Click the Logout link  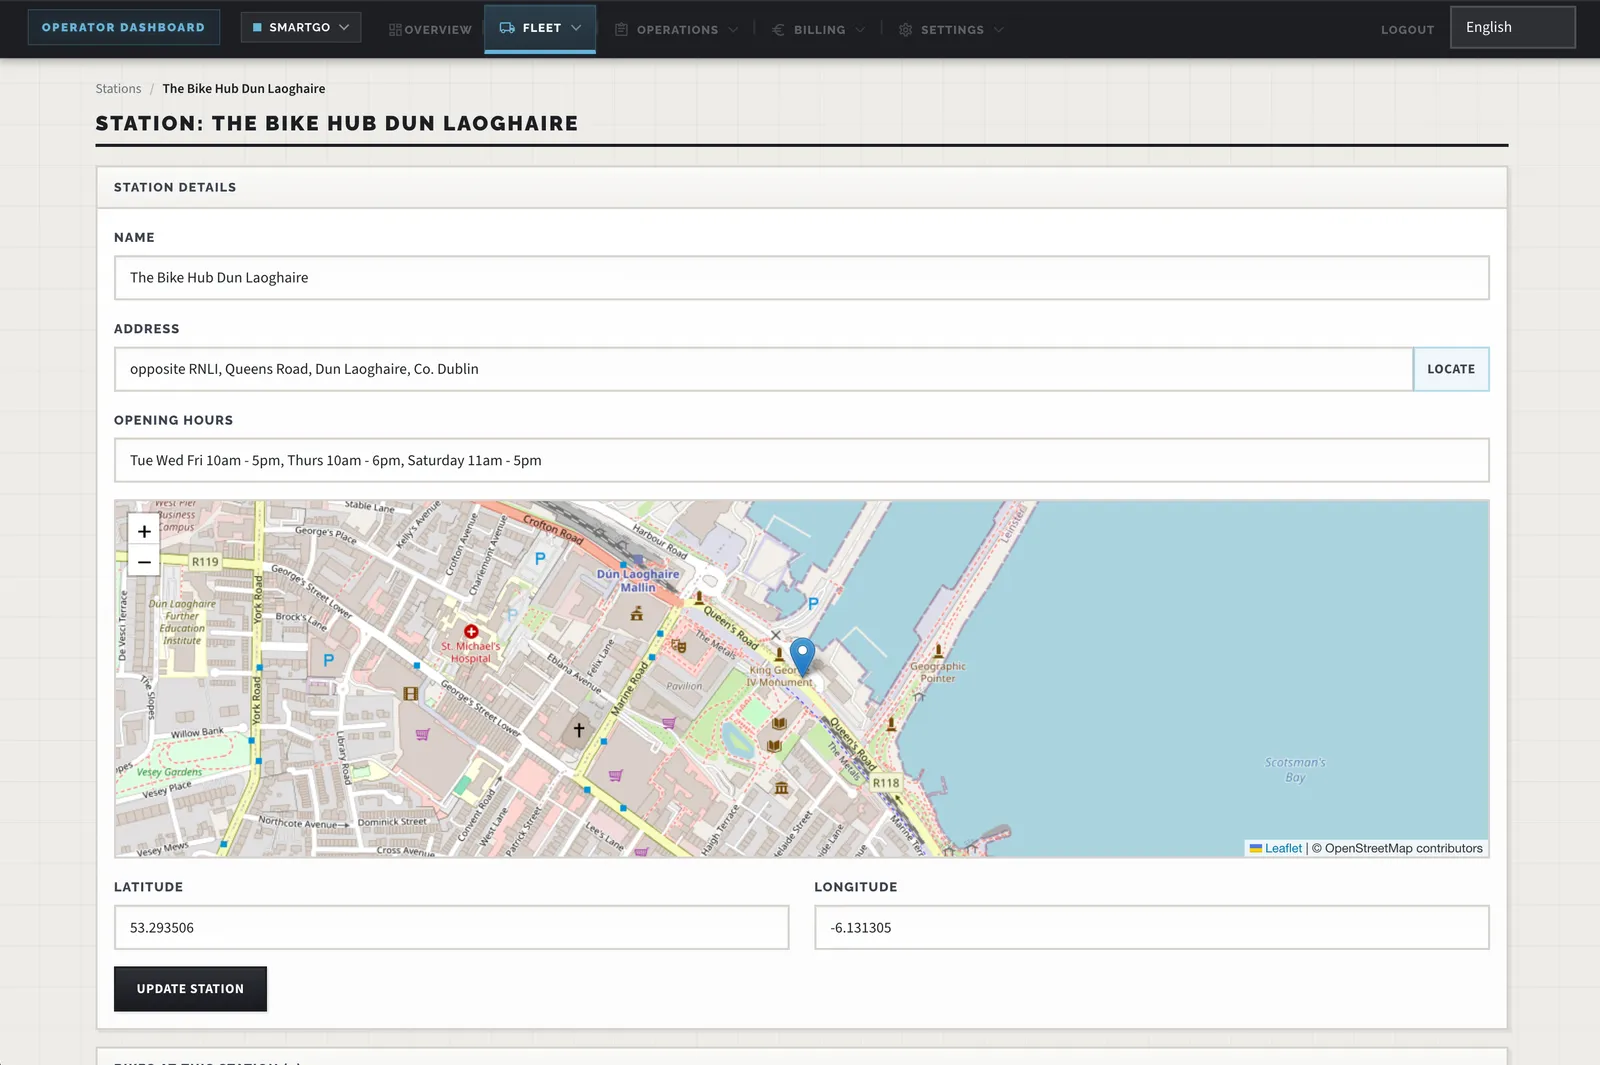pyautogui.click(x=1407, y=30)
